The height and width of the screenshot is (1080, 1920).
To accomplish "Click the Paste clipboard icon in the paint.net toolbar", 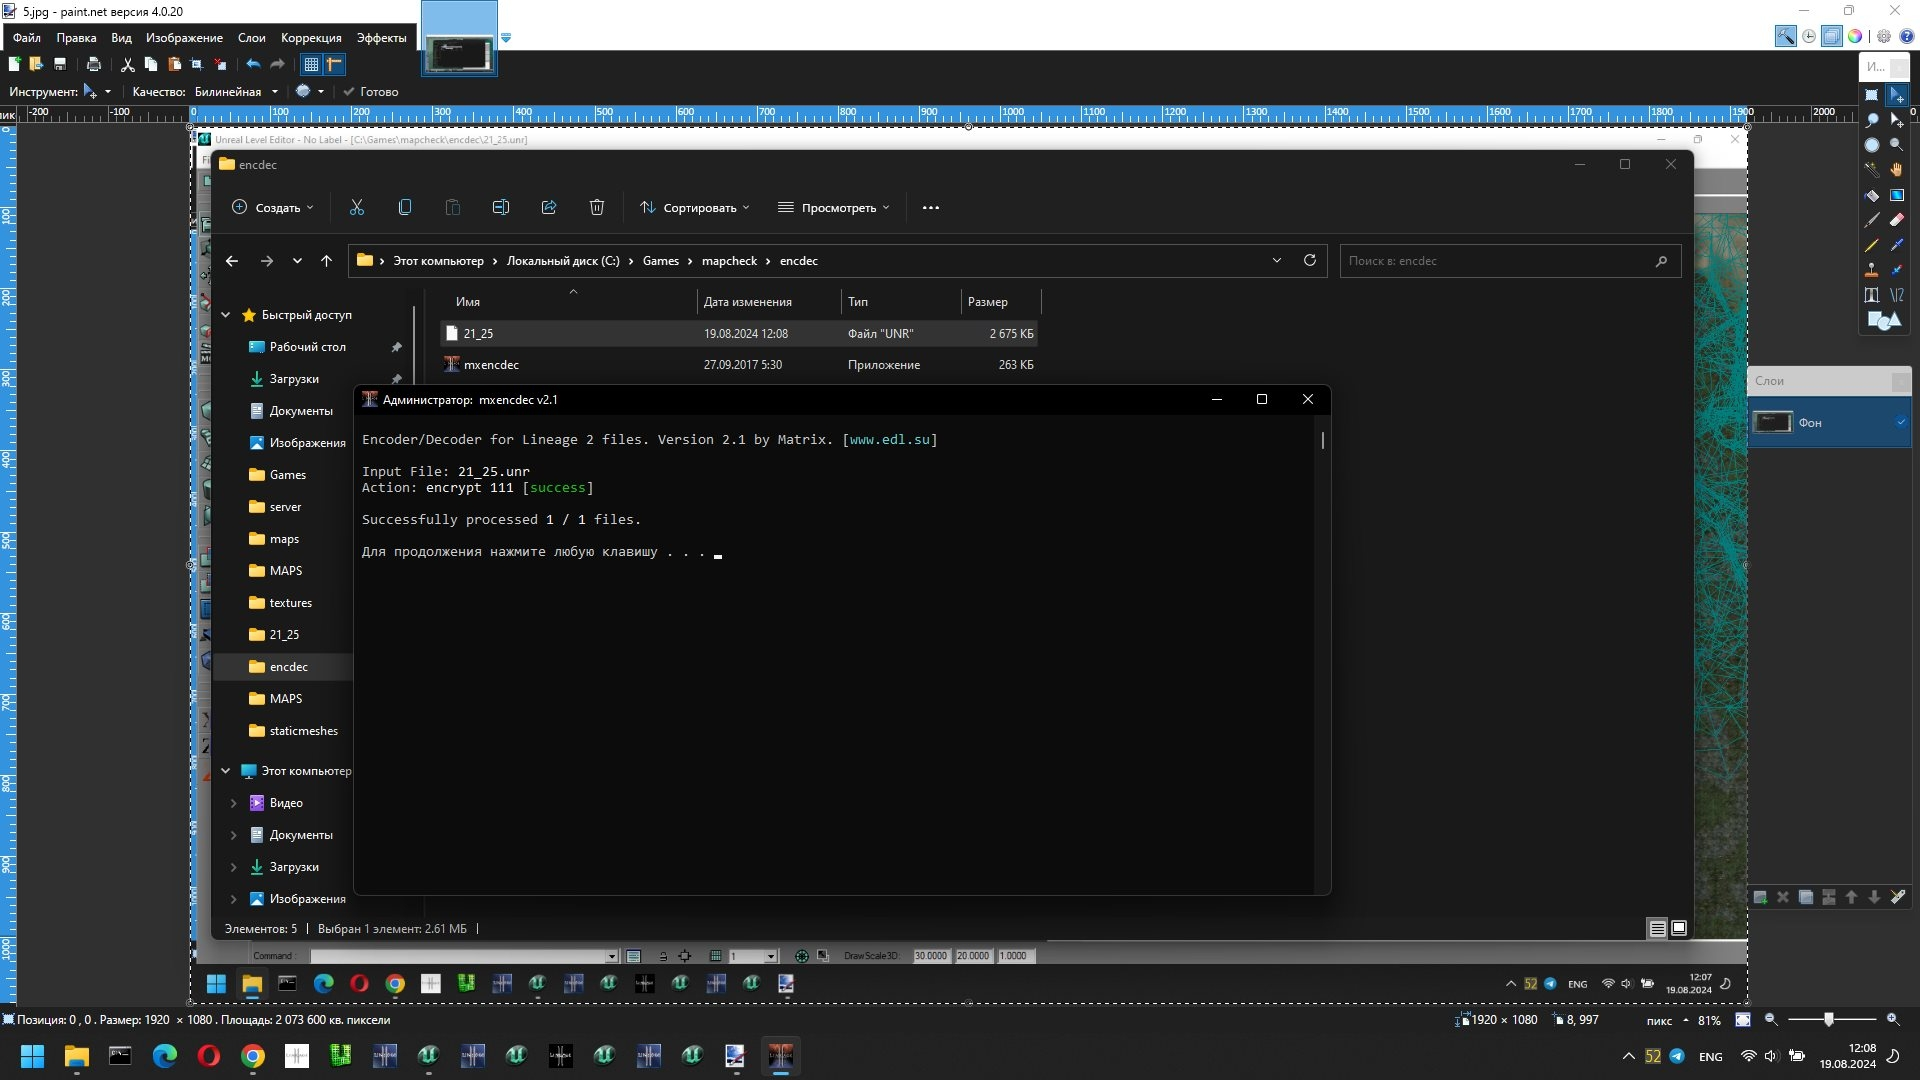I will [174, 64].
